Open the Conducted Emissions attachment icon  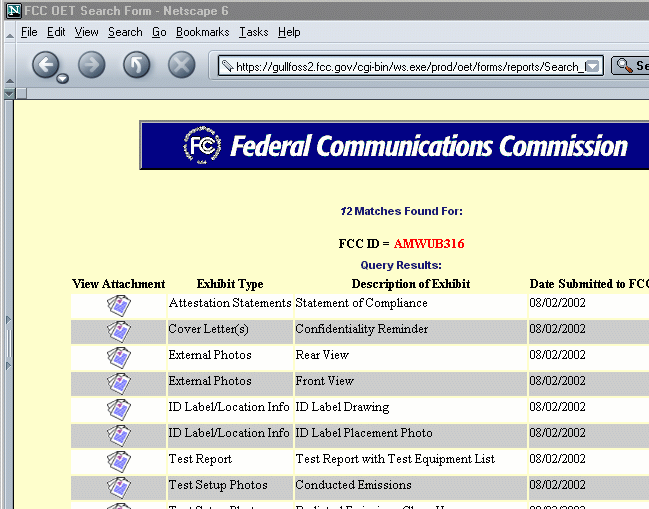pyautogui.click(x=119, y=486)
